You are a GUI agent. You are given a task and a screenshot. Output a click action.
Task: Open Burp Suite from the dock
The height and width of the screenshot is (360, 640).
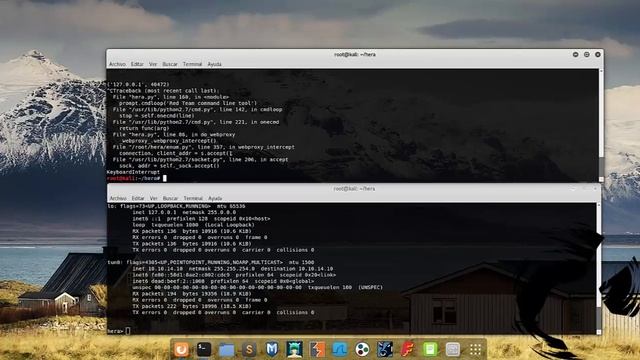click(317, 349)
